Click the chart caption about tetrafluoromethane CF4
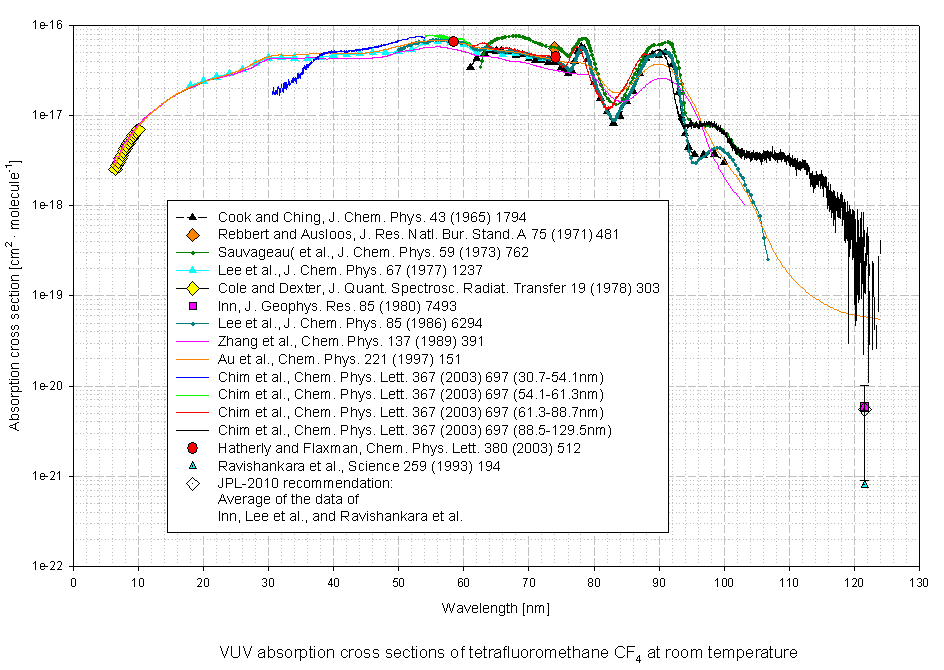The height and width of the screenshot is (670, 944). [x=508, y=652]
